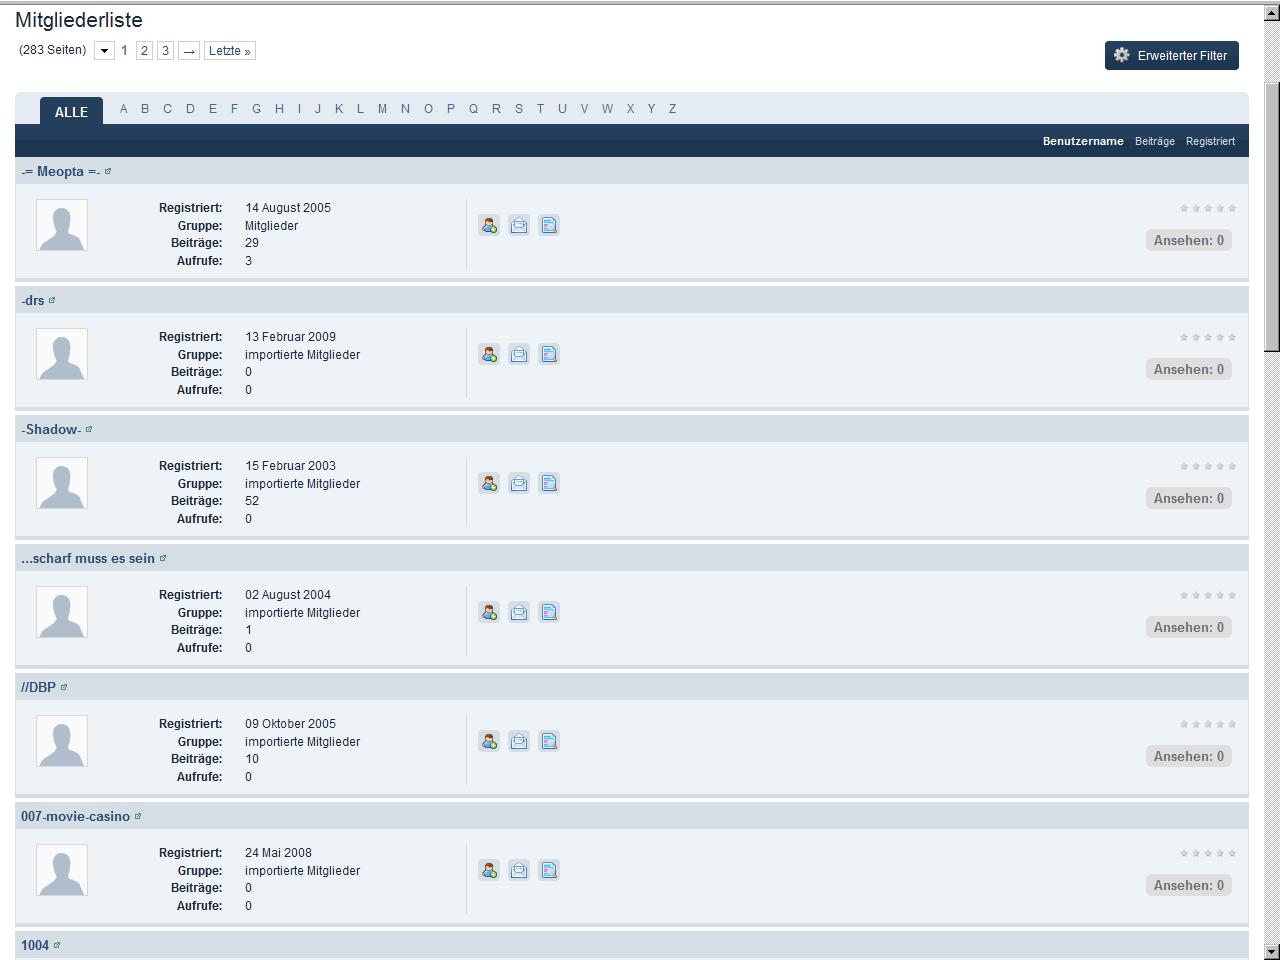Click '13 Februar 2009' date text
The width and height of the screenshot is (1280, 960).
tap(290, 337)
